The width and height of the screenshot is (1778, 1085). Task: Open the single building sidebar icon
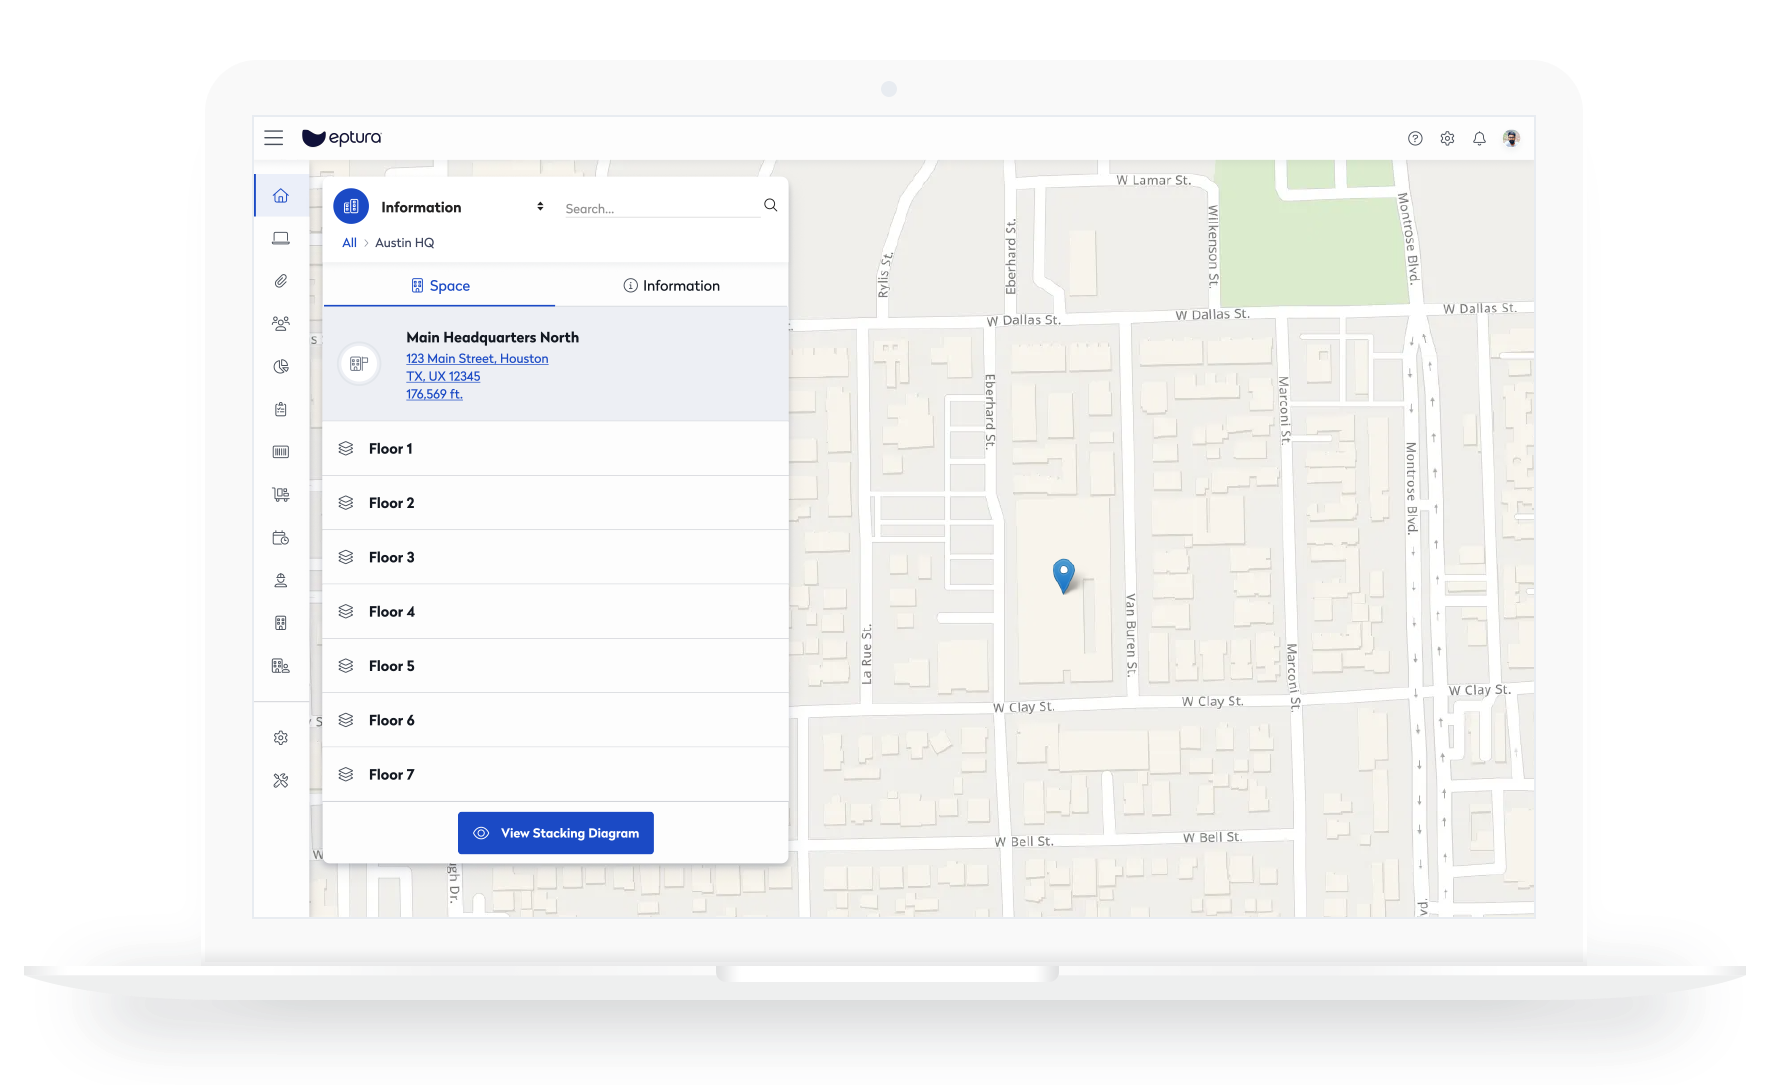pos(281,623)
